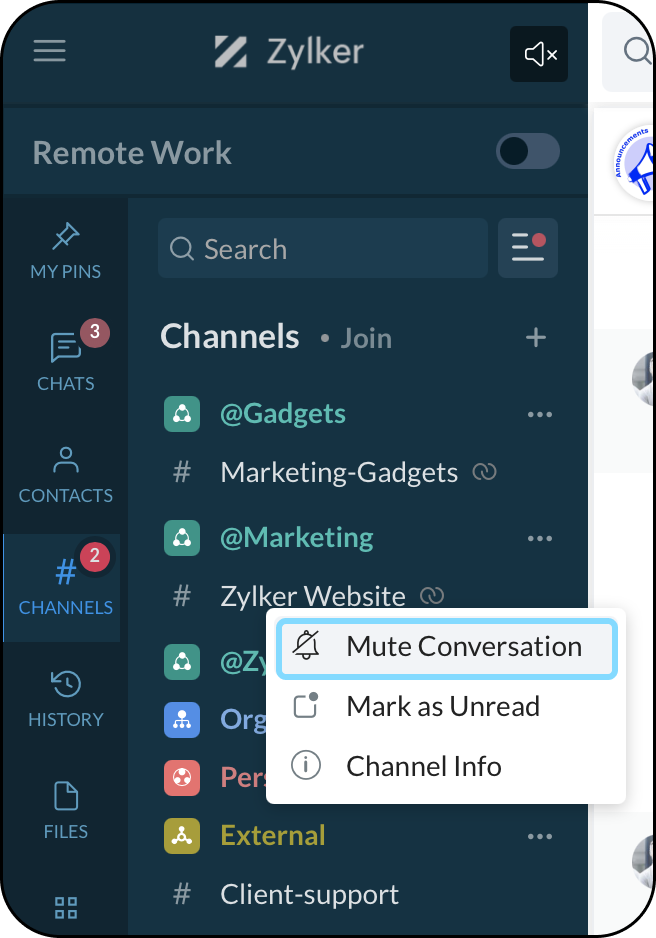
Task: Add a new channel with plus
Action: 536,337
